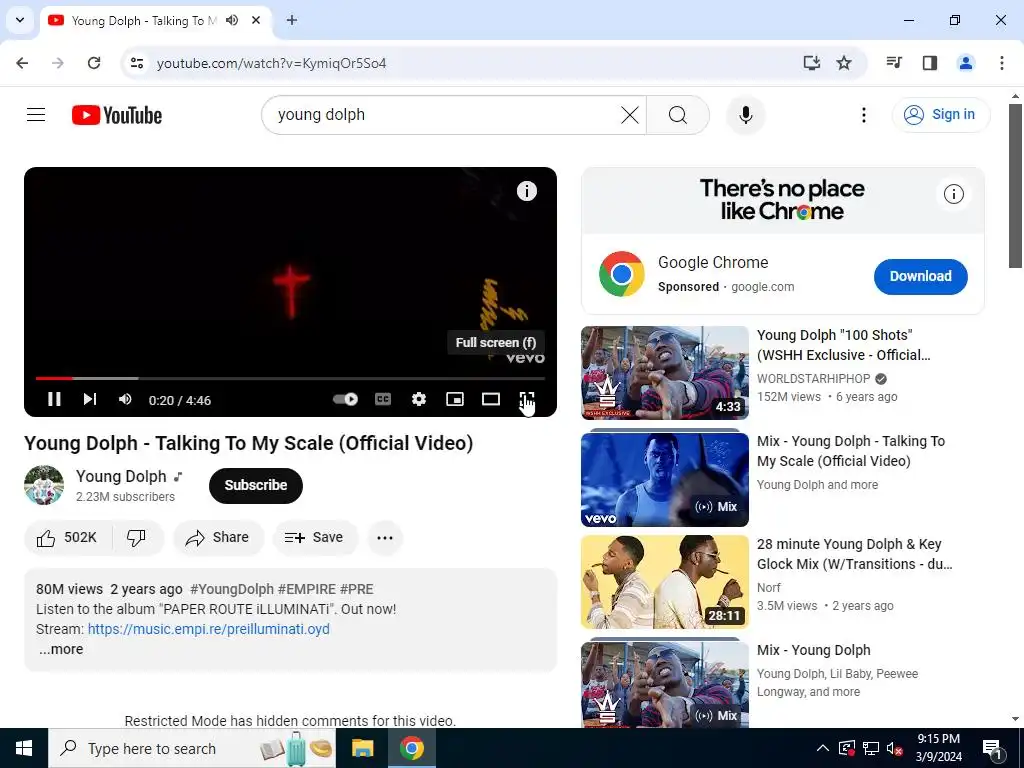Image resolution: width=1024 pixels, height=768 pixels.
Task: Open the #YoungDolph hashtag
Action: click(232, 589)
